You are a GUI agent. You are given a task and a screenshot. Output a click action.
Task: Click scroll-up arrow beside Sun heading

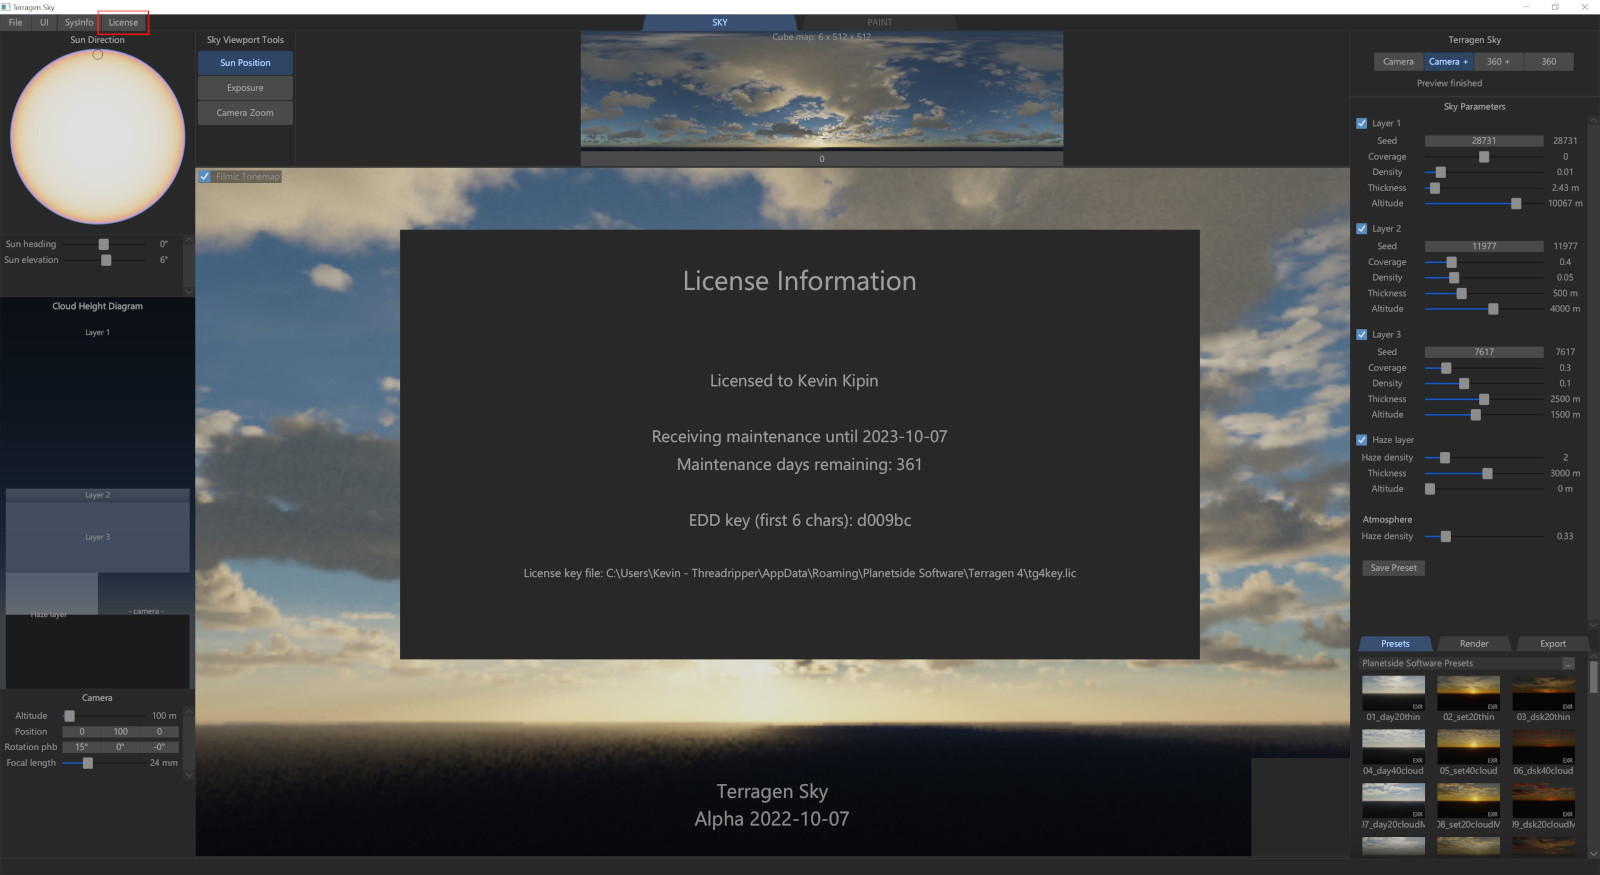tap(189, 239)
